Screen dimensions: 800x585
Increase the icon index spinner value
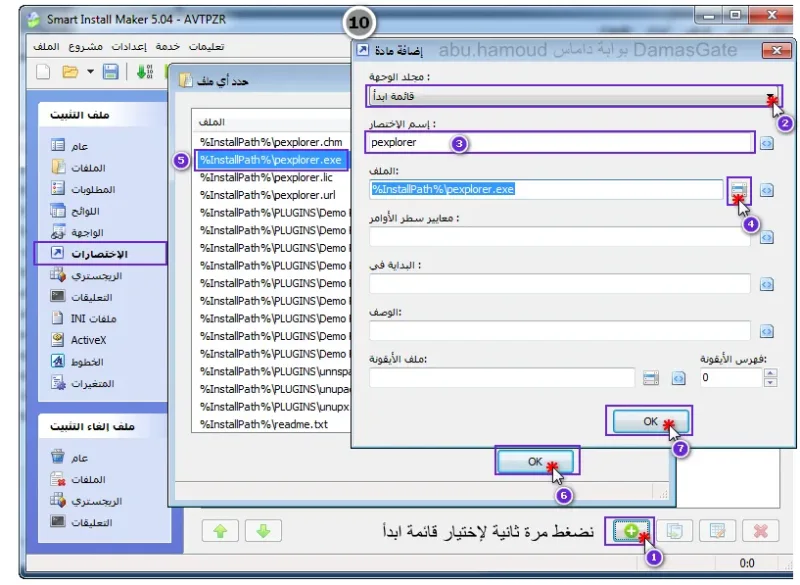pyautogui.click(x=770, y=373)
